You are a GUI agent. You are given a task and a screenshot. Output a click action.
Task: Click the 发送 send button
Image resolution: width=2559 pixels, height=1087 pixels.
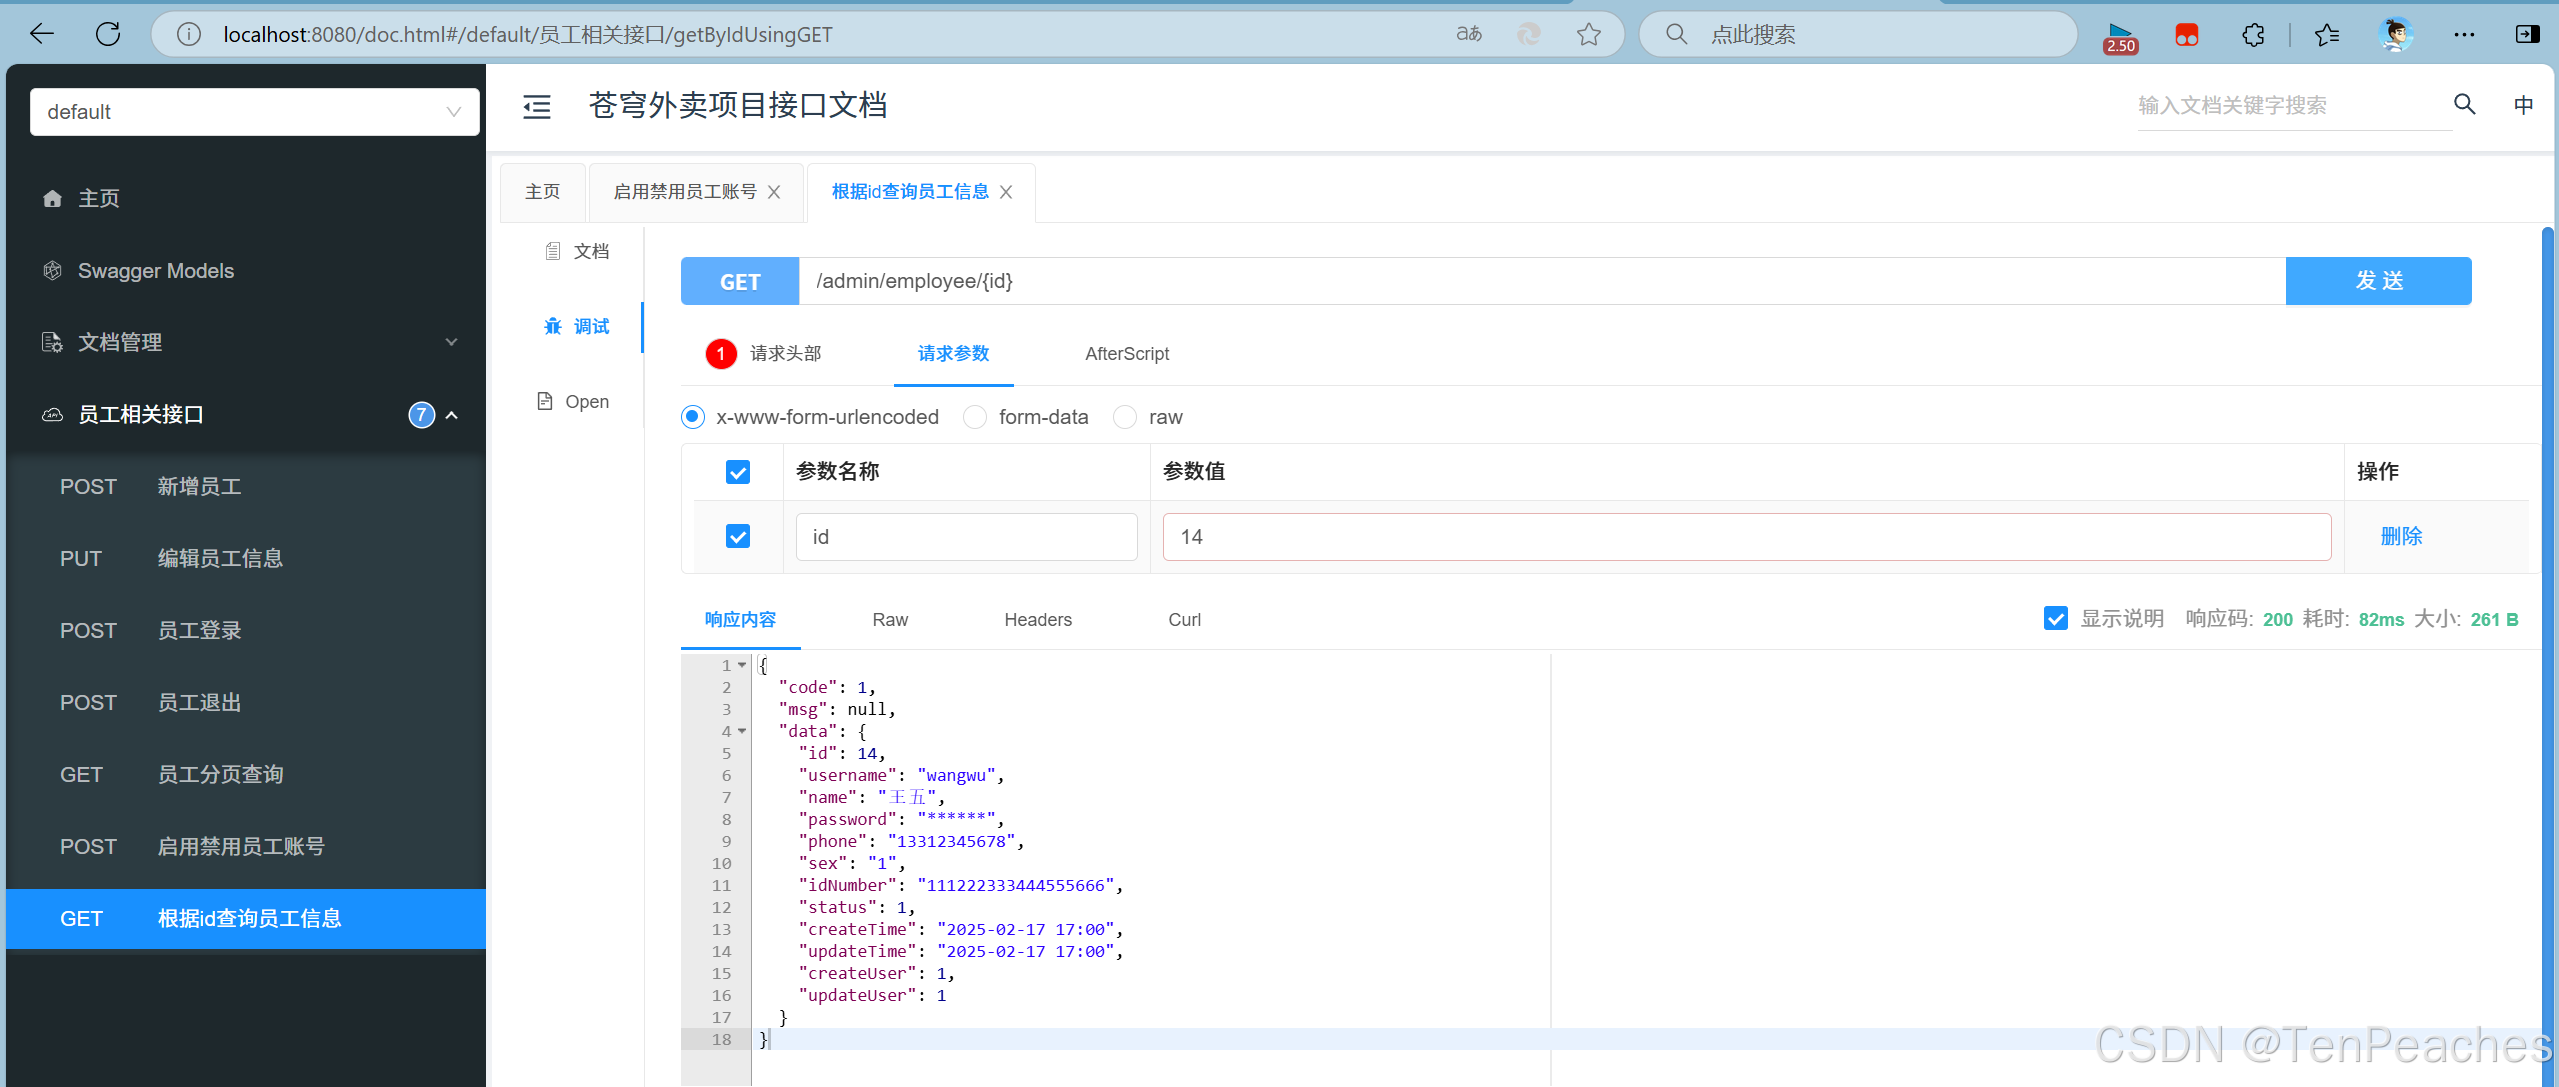[2377, 281]
